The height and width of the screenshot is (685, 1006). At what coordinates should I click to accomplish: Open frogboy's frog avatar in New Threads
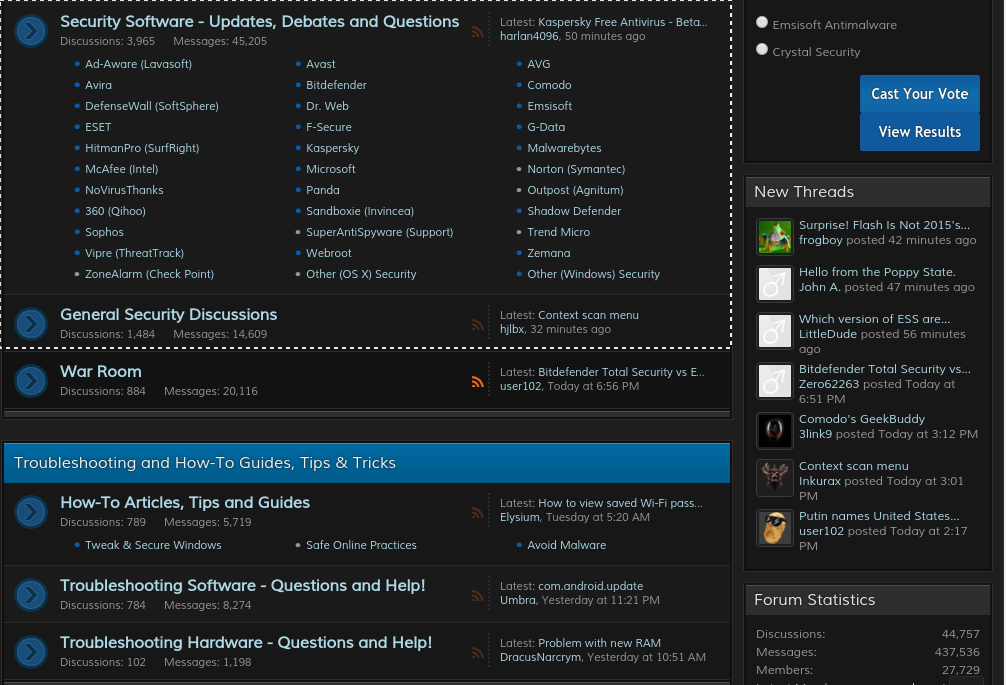click(774, 237)
